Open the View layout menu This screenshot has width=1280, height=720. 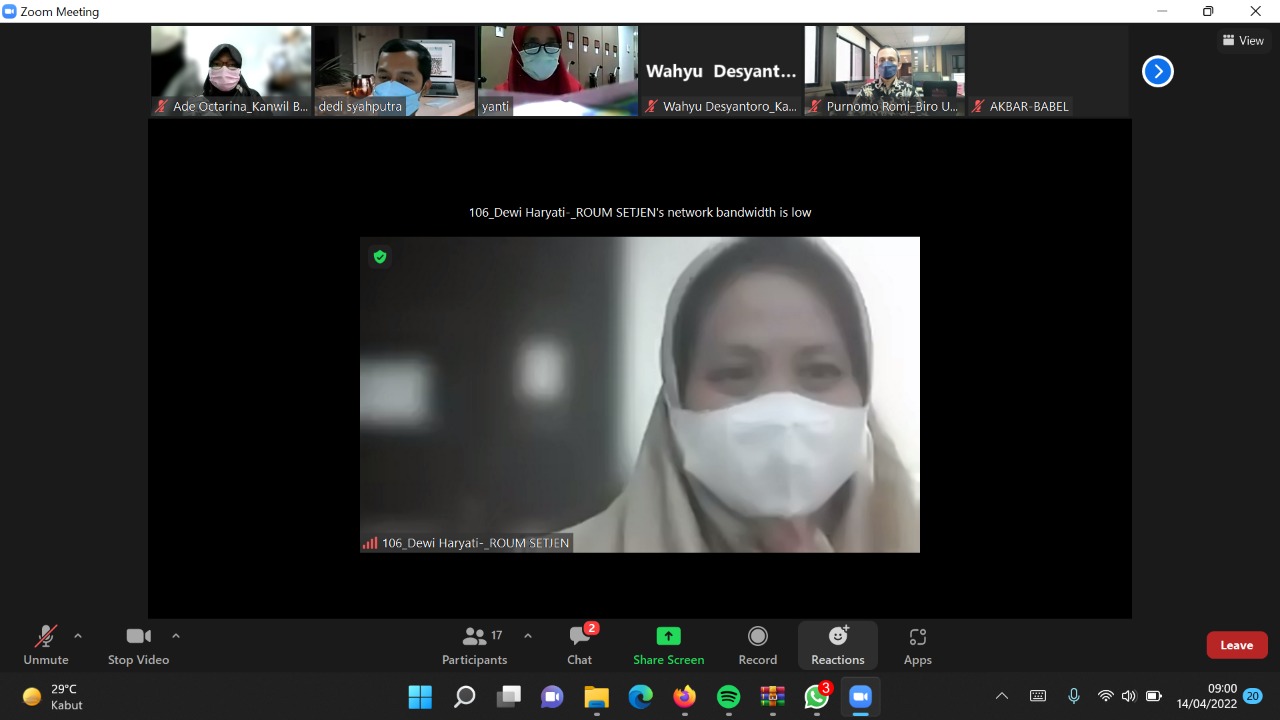pyautogui.click(x=1243, y=41)
